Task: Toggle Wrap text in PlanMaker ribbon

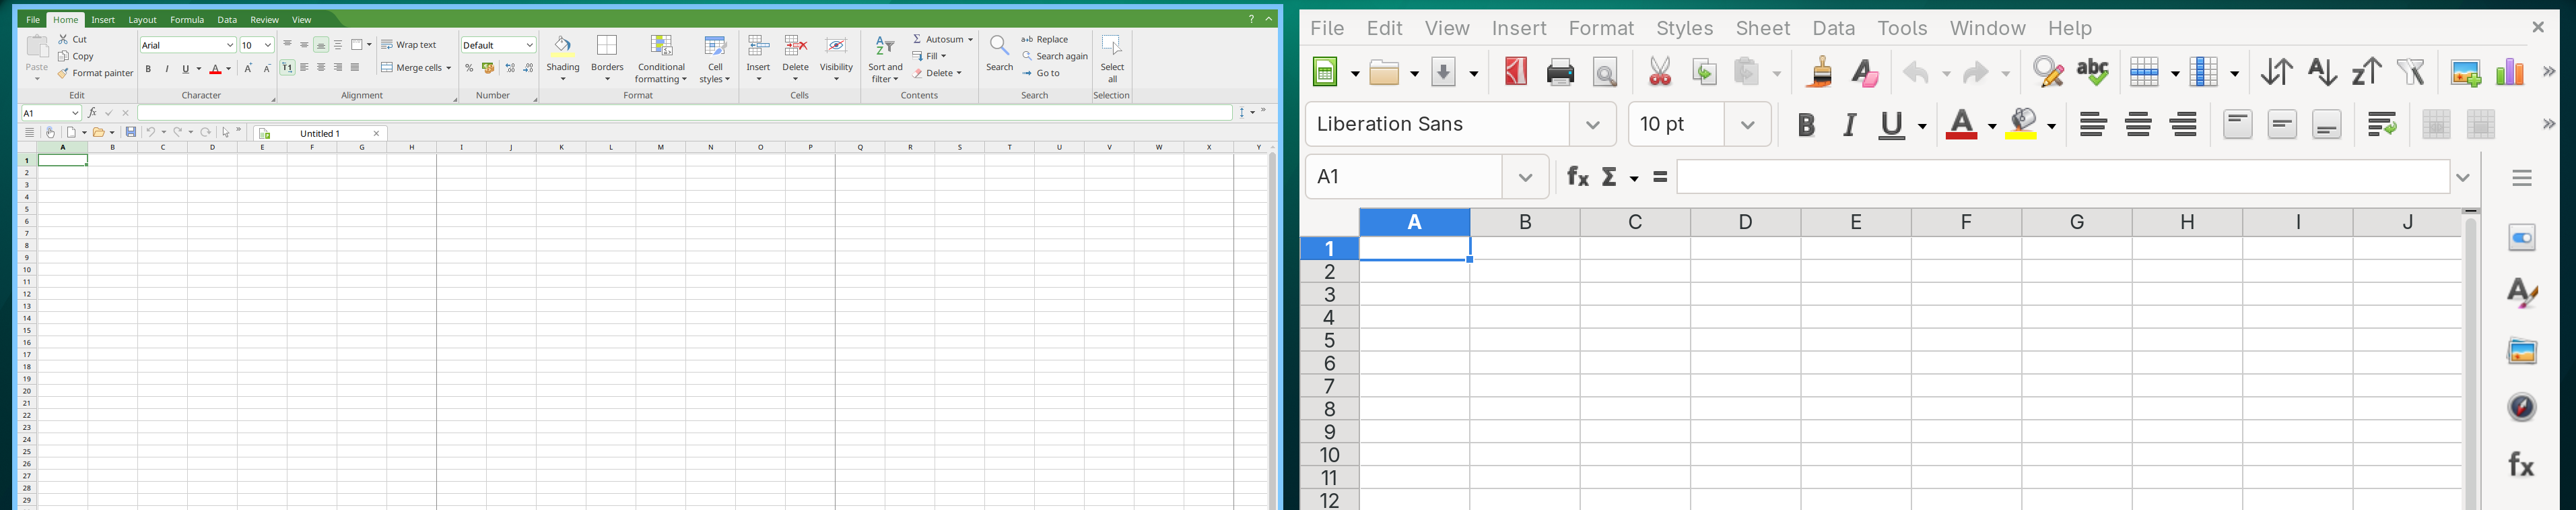Action: click(x=409, y=45)
